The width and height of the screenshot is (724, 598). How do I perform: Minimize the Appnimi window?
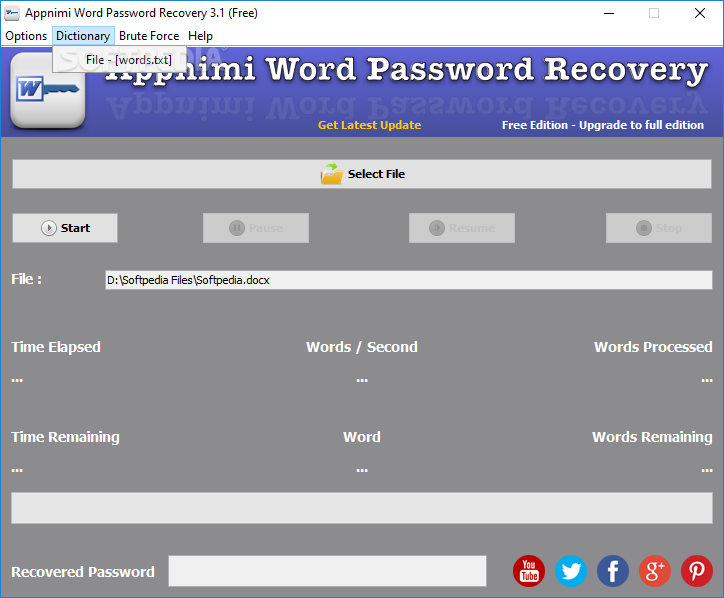point(609,13)
